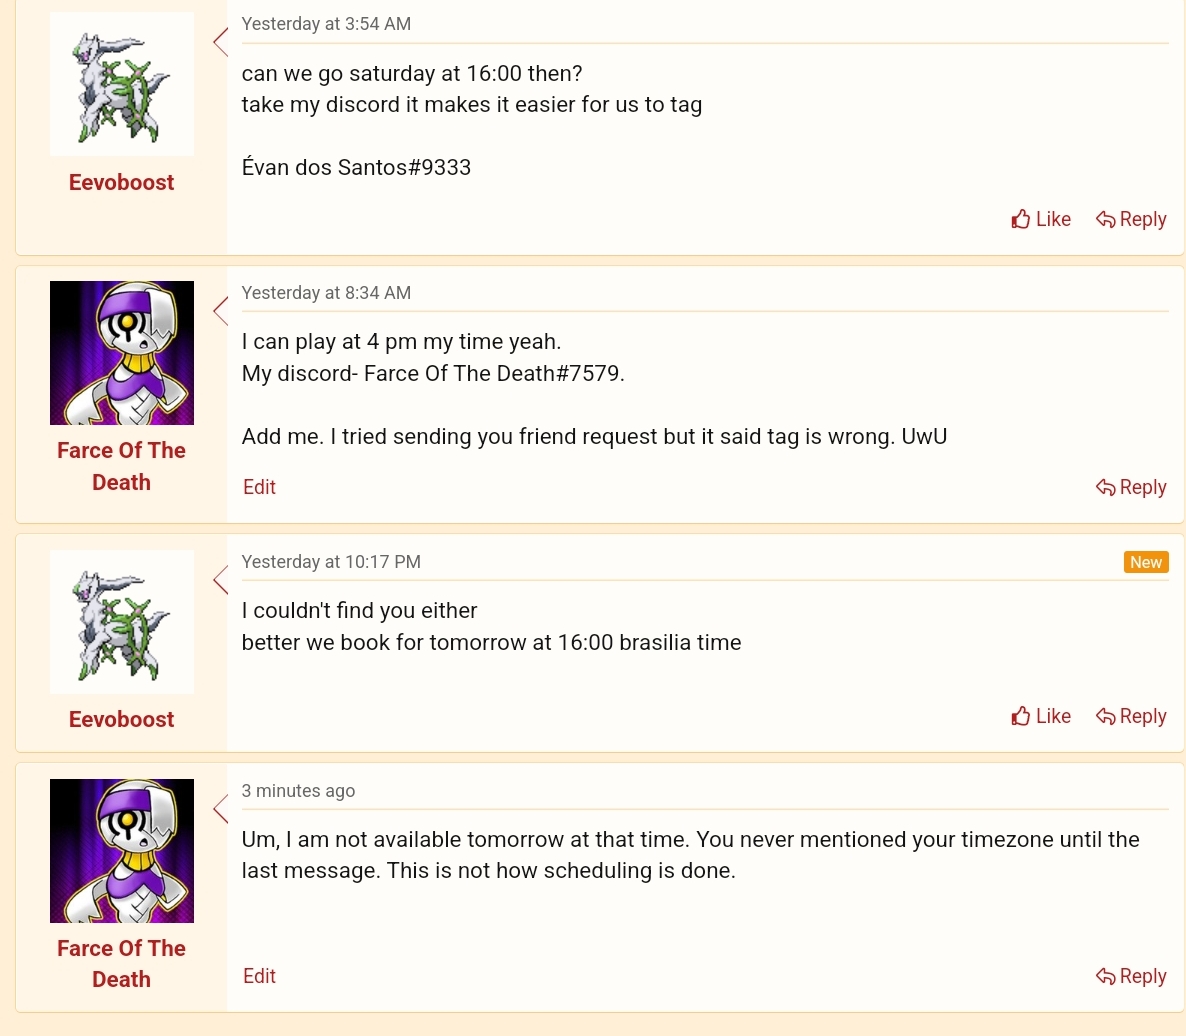Open the Yesterday at 10:17 PM timestamp
The width and height of the screenshot is (1186, 1036).
(331, 562)
